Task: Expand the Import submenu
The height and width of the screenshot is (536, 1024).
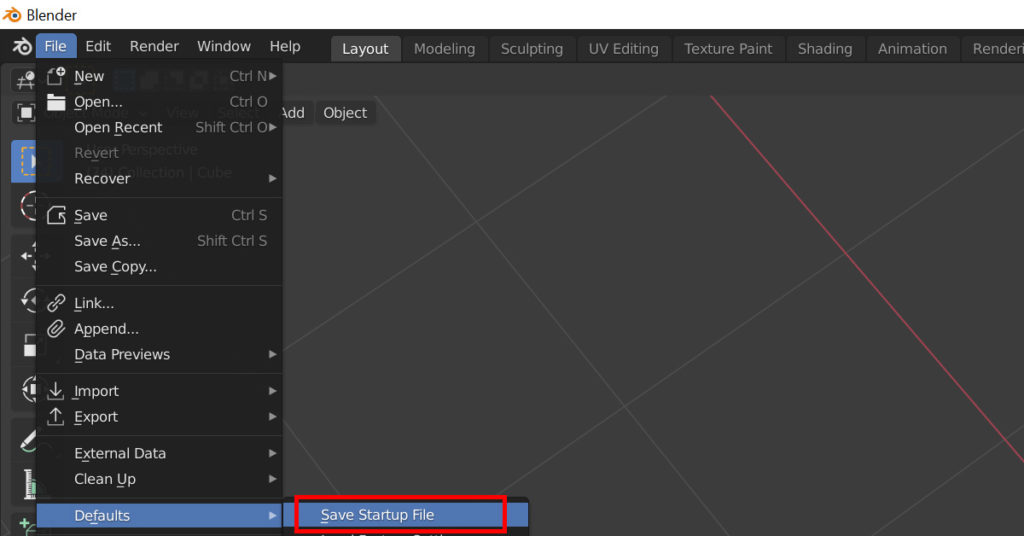Action: point(159,391)
